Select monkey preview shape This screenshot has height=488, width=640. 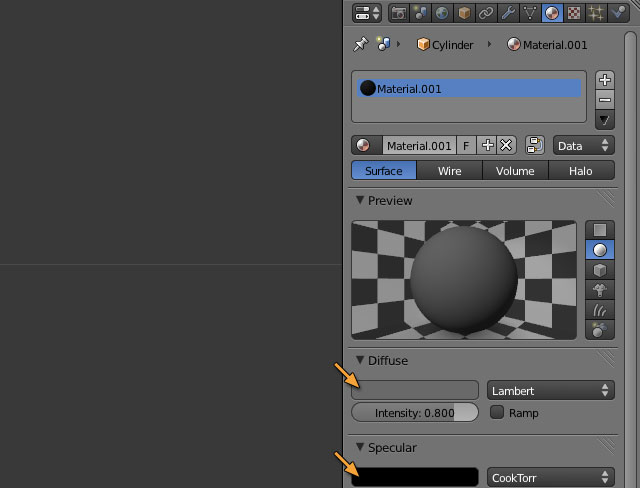(x=599, y=291)
